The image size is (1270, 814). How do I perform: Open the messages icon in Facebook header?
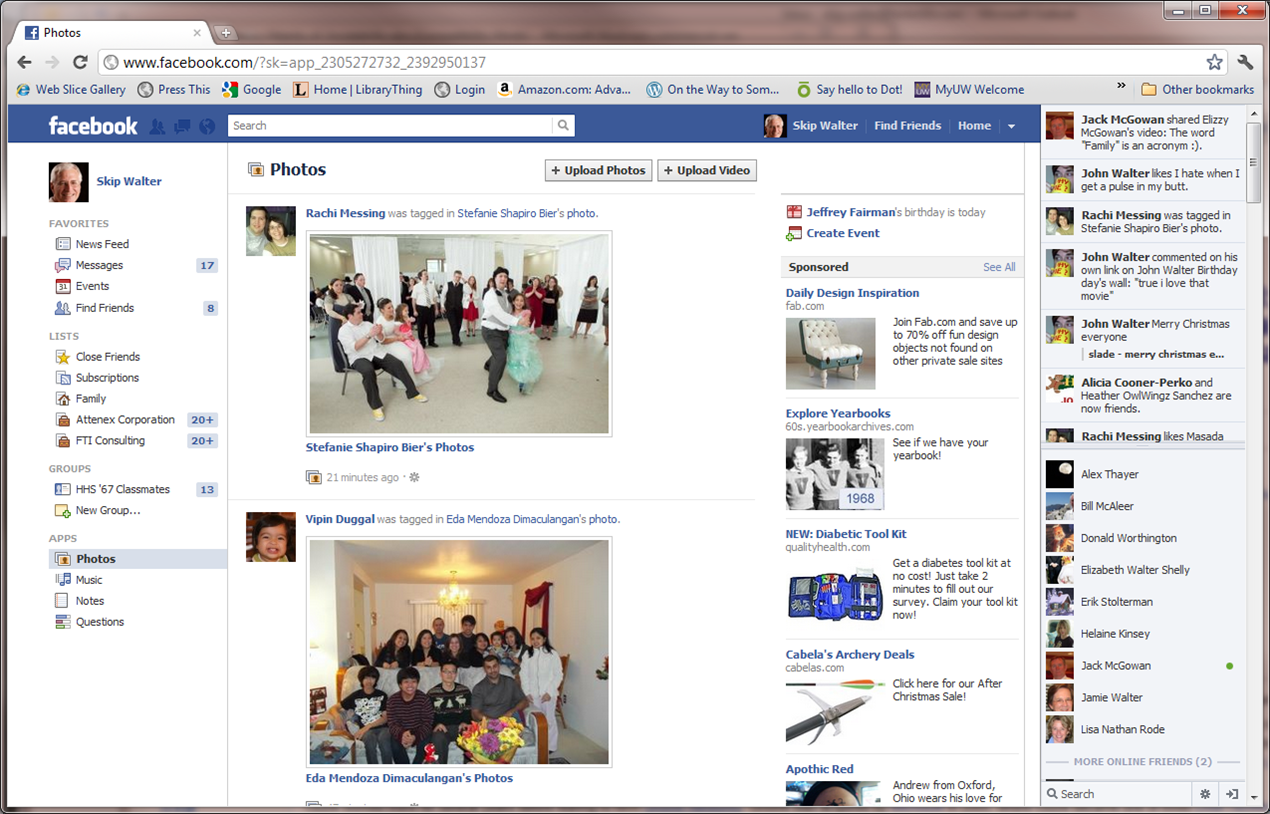[182, 126]
